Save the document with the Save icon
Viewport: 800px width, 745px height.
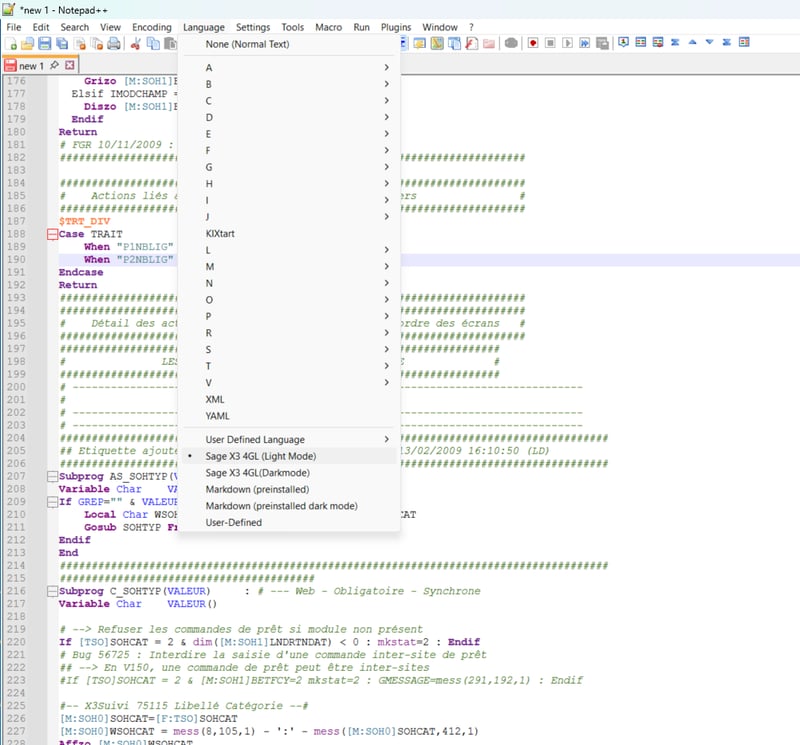click(x=45, y=43)
